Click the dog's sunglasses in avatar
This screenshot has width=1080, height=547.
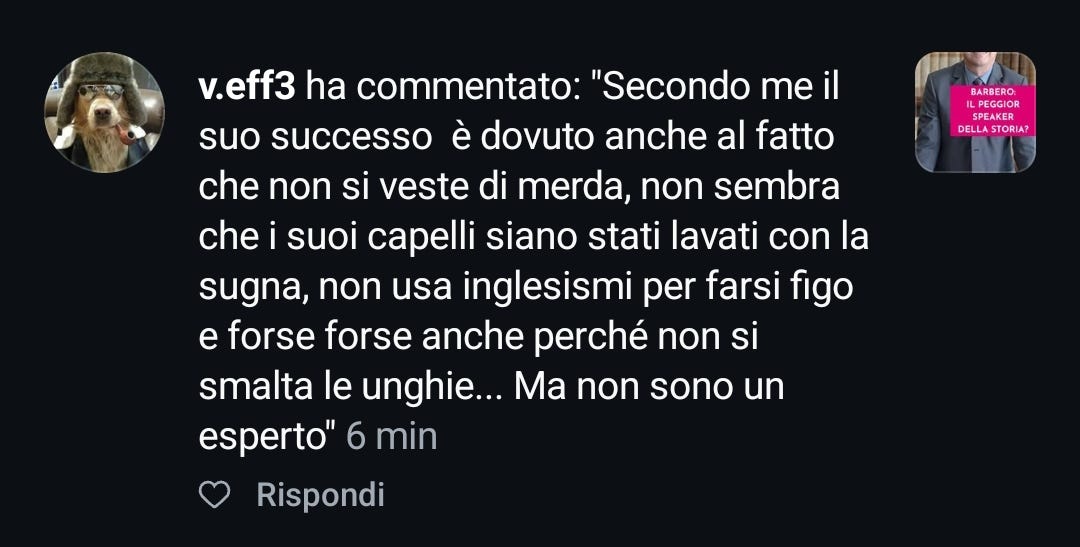(x=101, y=91)
